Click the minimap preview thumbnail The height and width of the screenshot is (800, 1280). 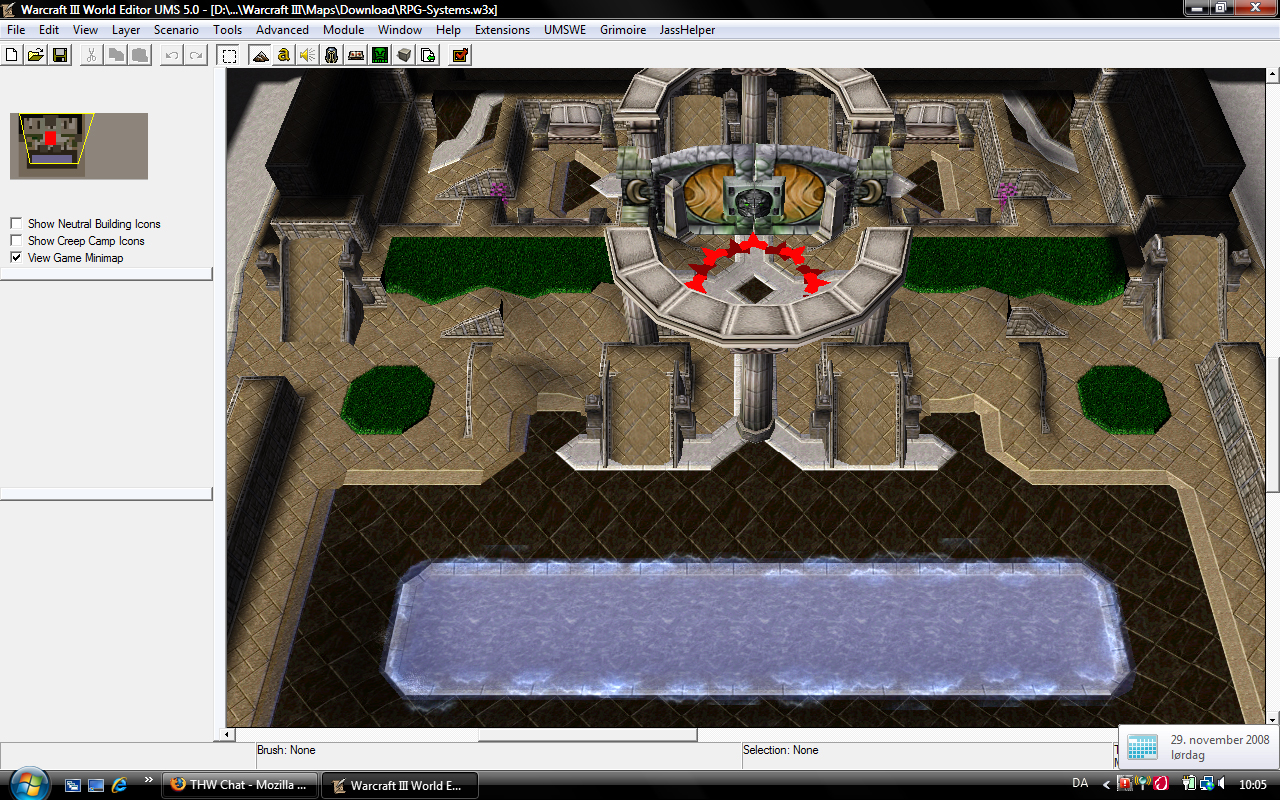coord(79,146)
